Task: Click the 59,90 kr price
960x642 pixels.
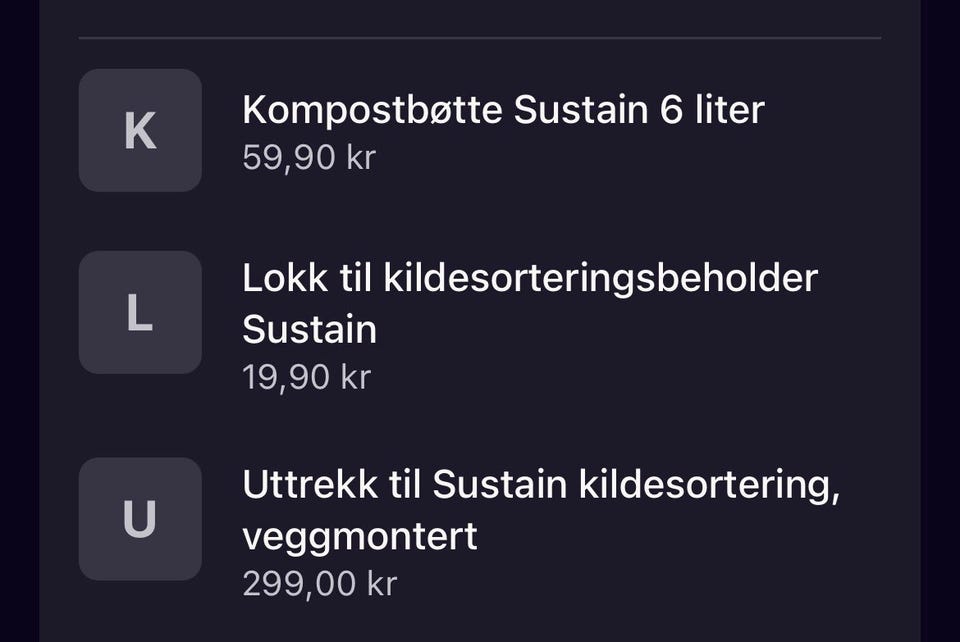Action: (308, 158)
